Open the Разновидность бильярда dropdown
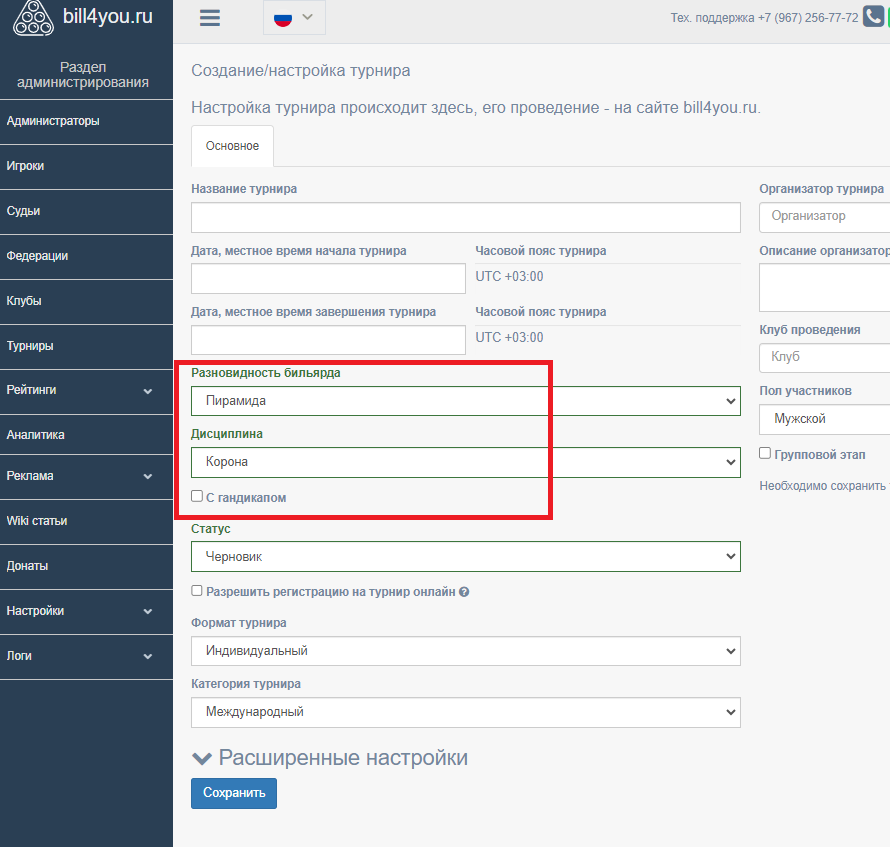 point(465,401)
